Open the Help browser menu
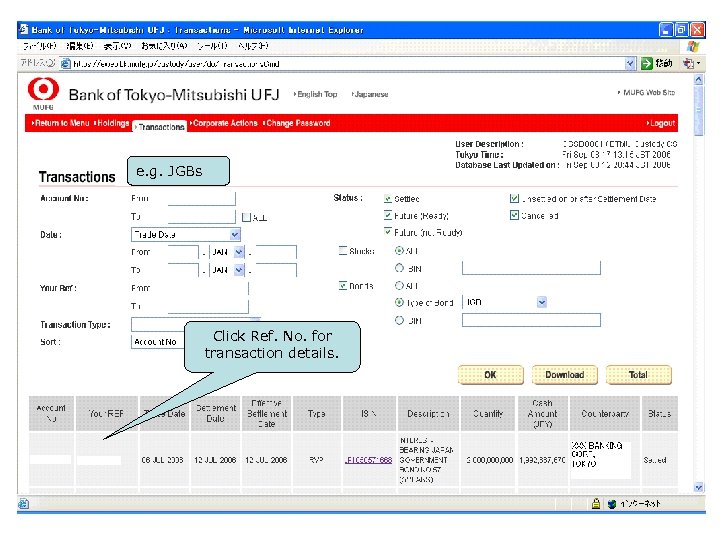The image size is (720, 540). coord(253,46)
